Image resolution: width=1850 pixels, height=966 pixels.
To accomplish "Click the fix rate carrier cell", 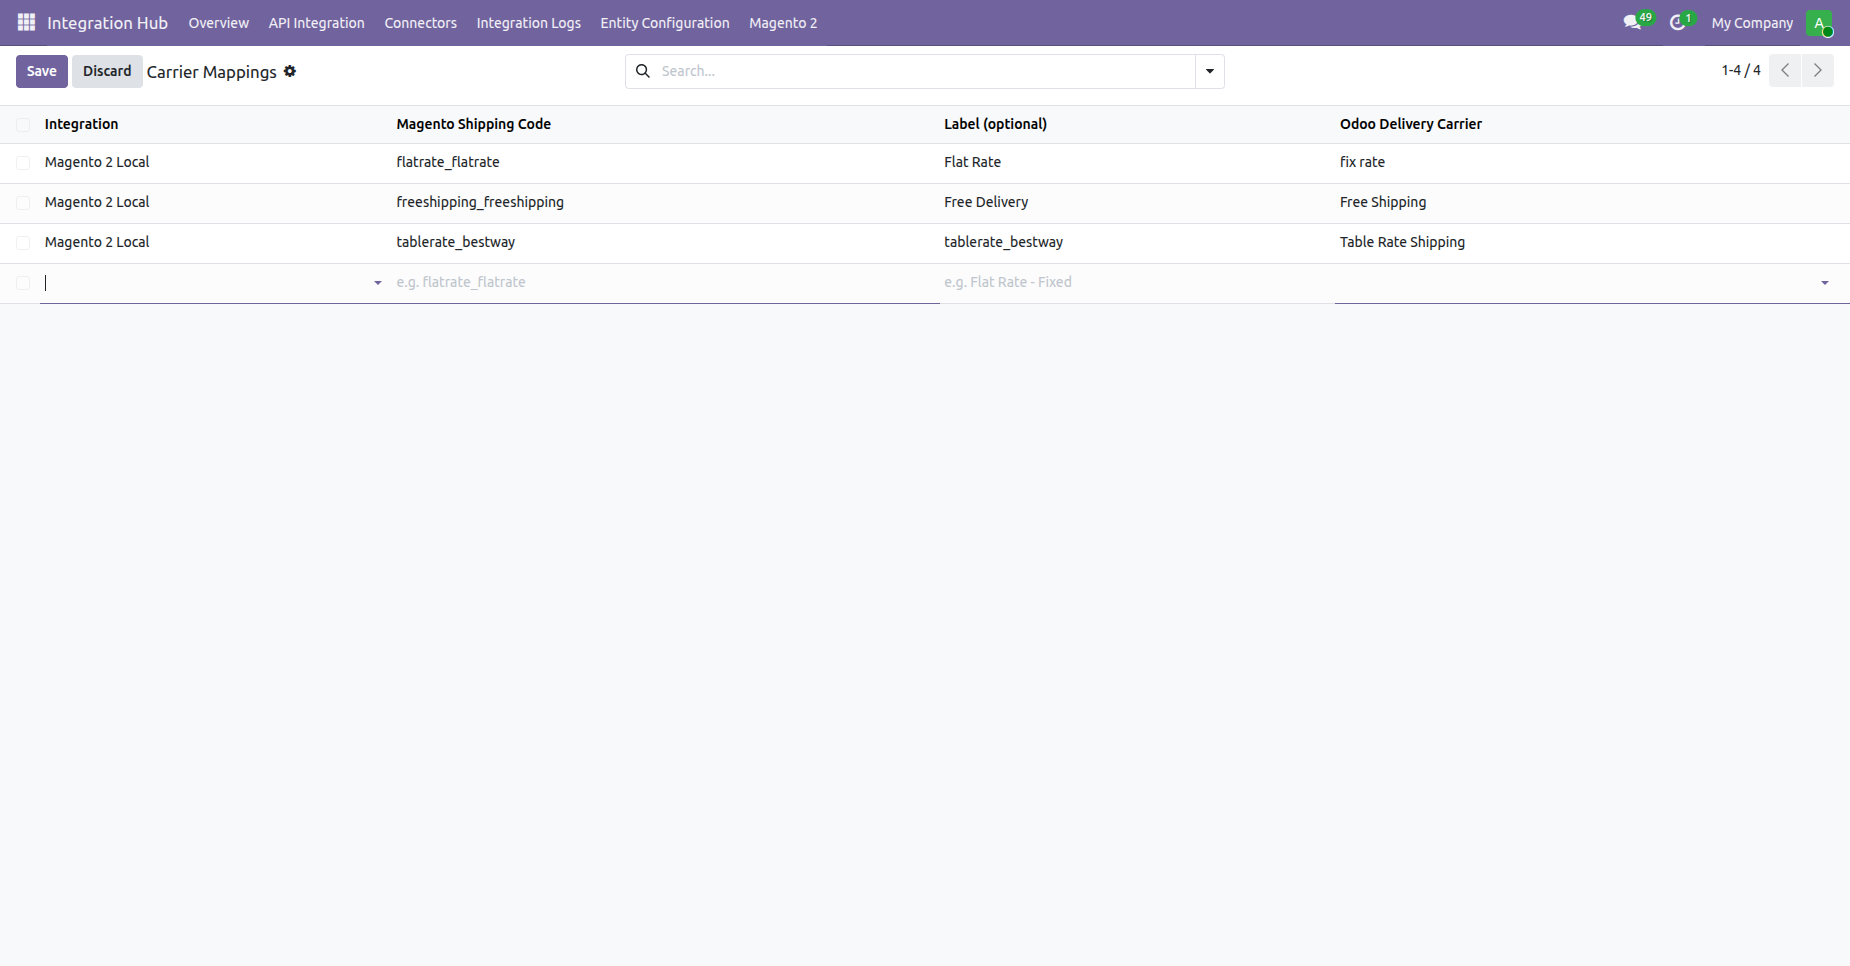I will [x=1592, y=163].
